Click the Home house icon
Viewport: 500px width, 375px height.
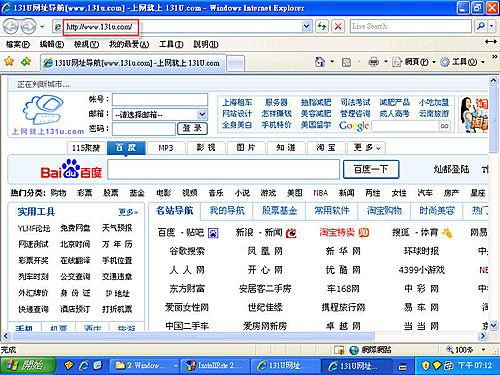point(320,62)
